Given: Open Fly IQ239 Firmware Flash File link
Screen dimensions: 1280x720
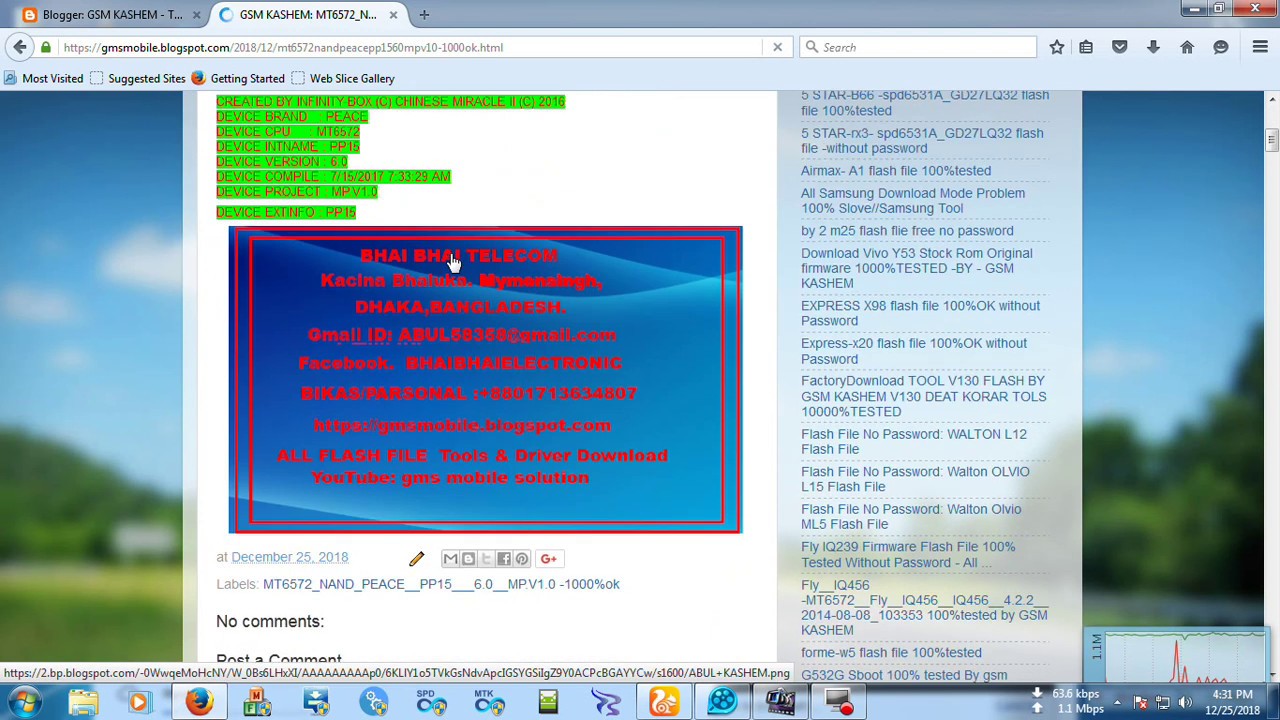Looking at the screenshot, I should [x=908, y=554].
